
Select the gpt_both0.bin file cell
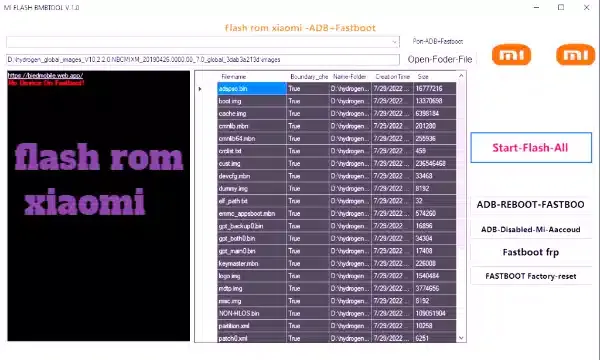coord(252,239)
